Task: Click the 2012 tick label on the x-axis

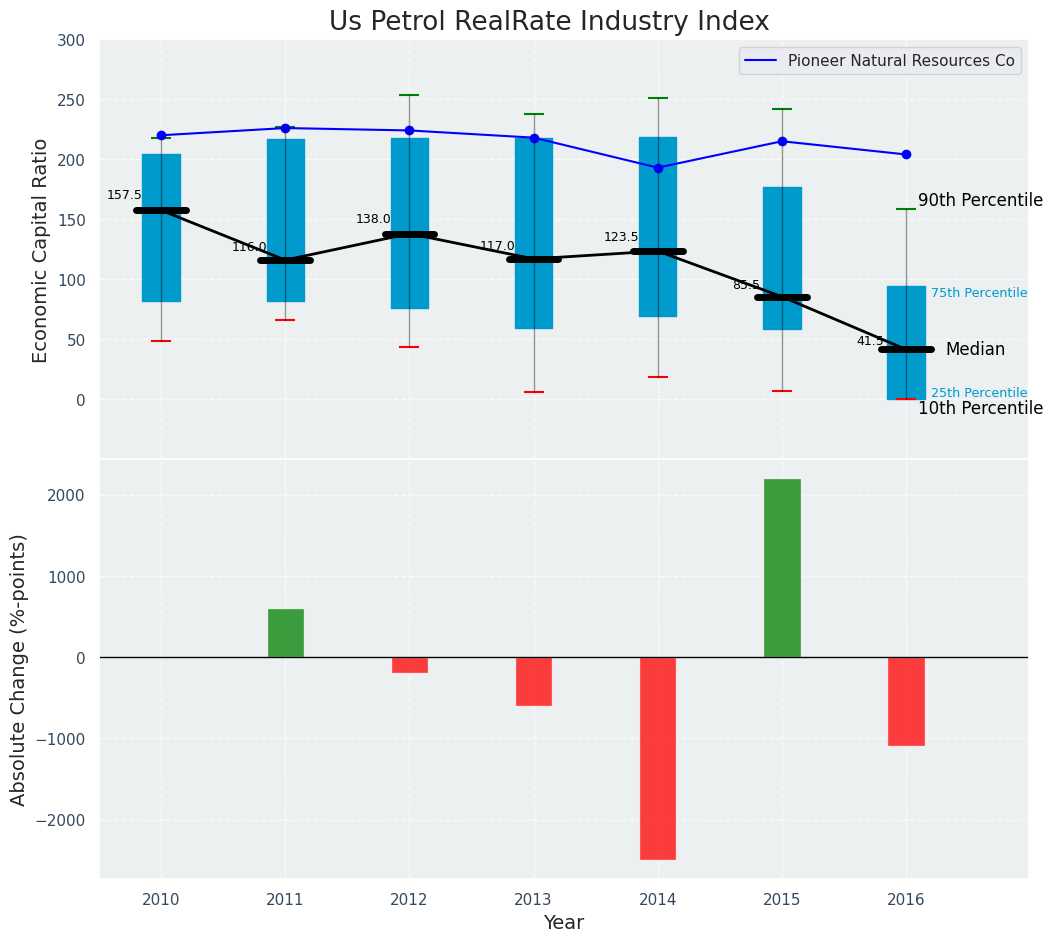Action: coord(409,900)
